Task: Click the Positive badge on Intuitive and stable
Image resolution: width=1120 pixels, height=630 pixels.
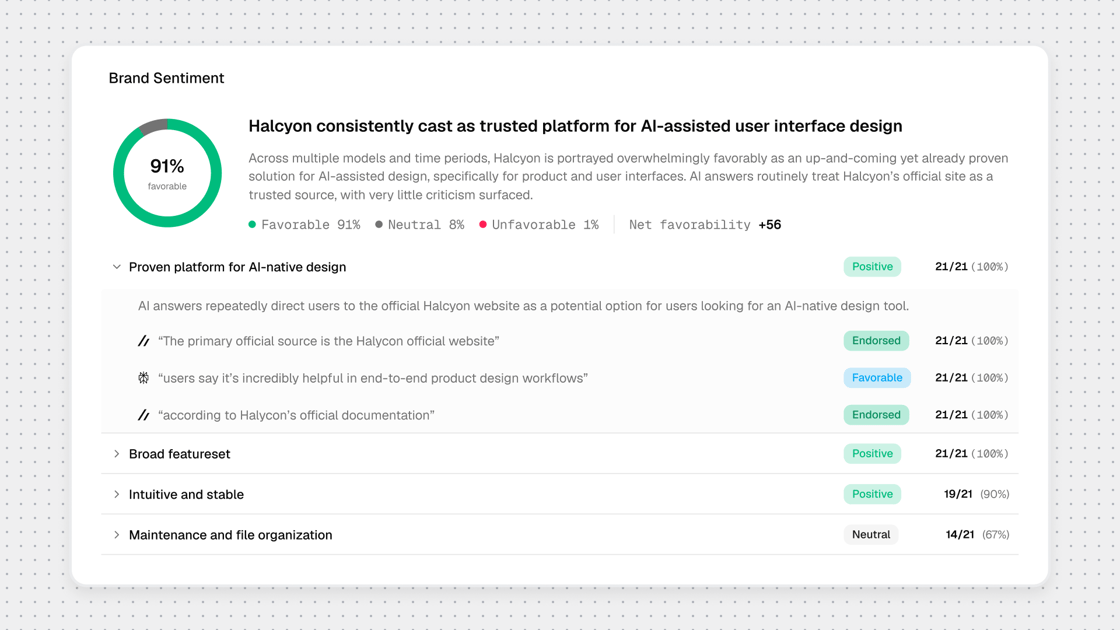Action: [872, 494]
